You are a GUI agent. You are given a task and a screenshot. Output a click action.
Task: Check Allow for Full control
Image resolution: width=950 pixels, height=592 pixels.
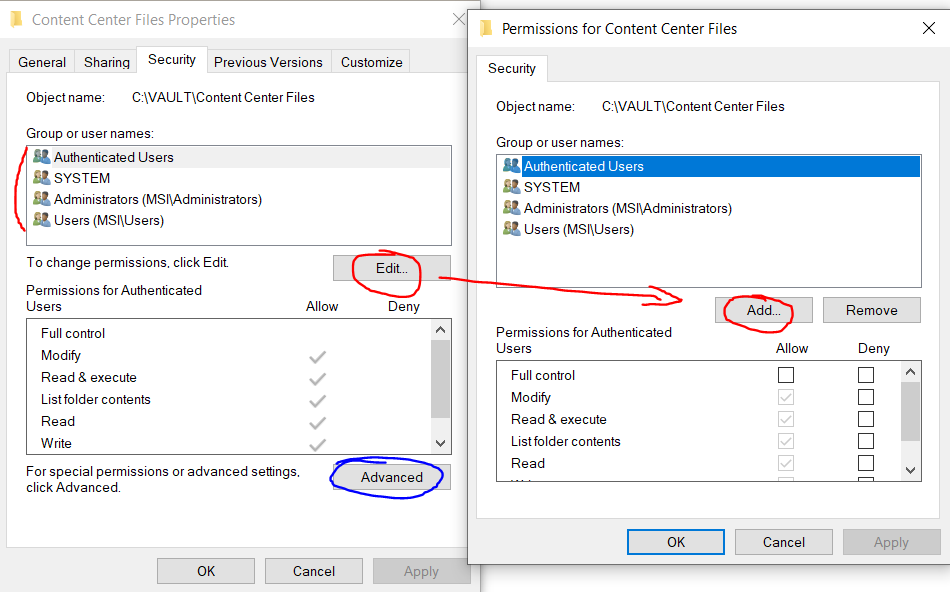click(x=786, y=375)
